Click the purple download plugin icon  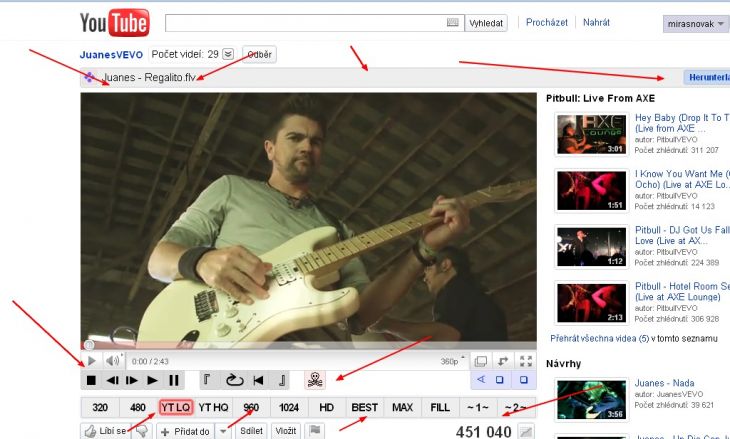pyautogui.click(x=90, y=77)
